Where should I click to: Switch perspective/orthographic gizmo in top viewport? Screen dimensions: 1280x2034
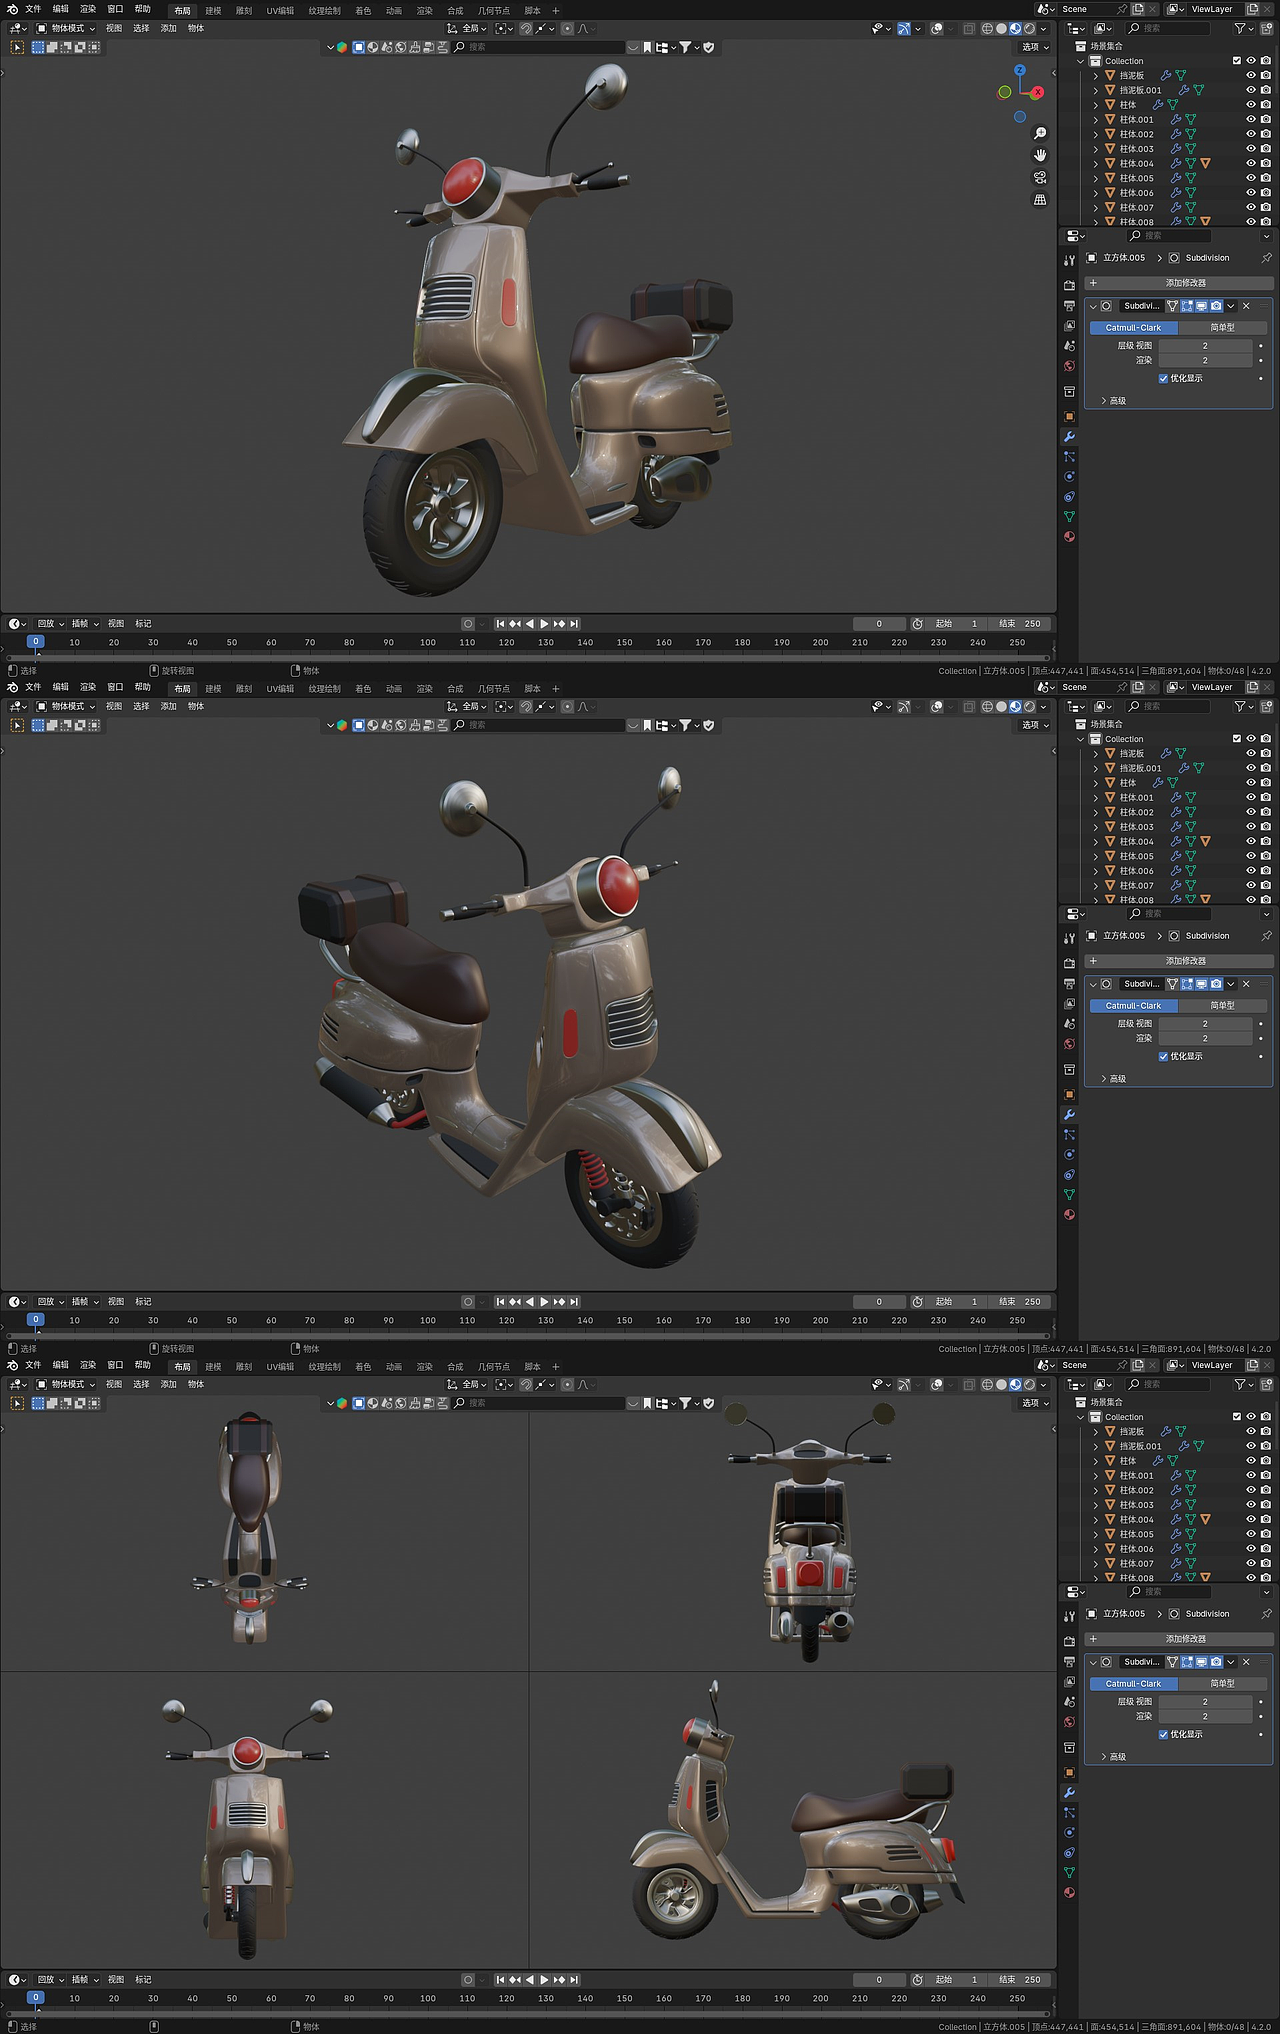pos(1040,199)
